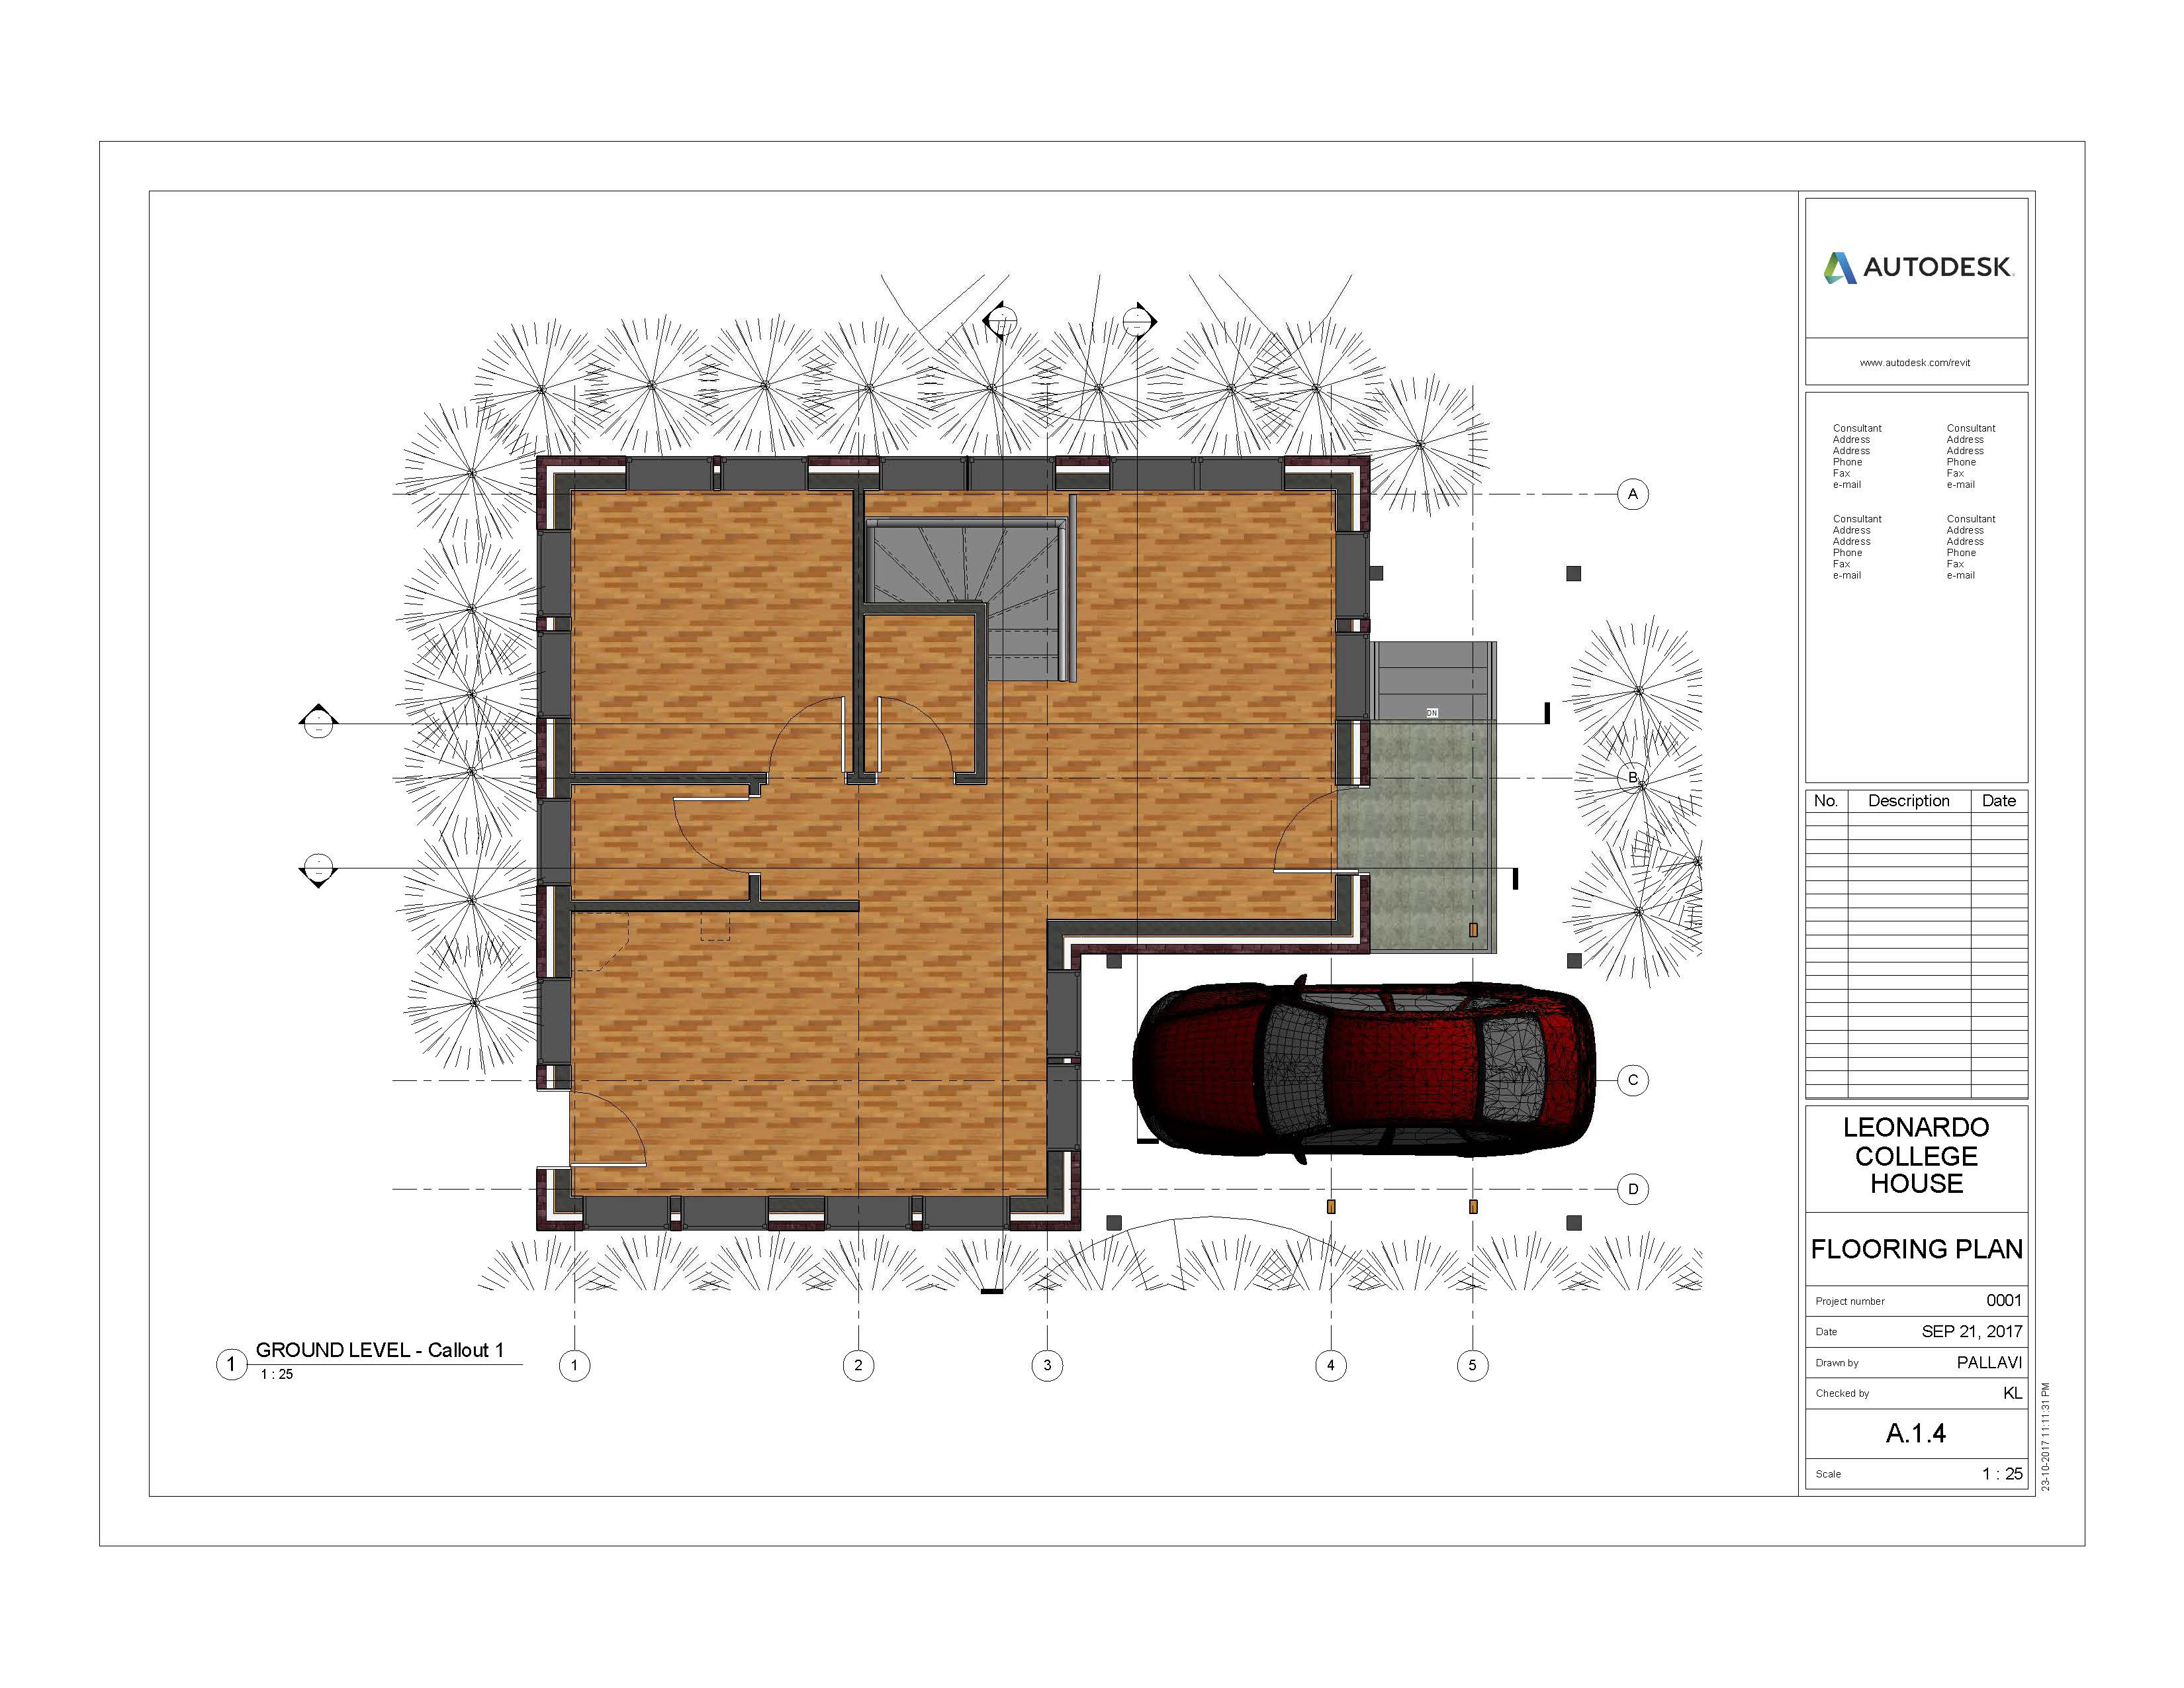Click grid bubble number 3 at bottom
Image resolution: width=2184 pixels, height=1688 pixels.
(1047, 1365)
